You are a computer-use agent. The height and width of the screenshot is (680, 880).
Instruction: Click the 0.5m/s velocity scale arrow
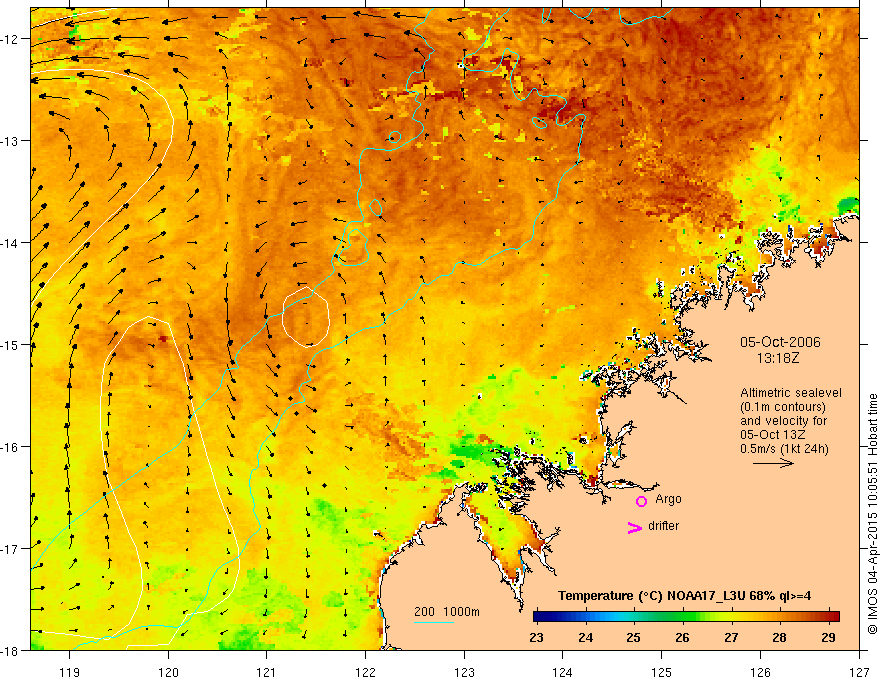pos(773,463)
